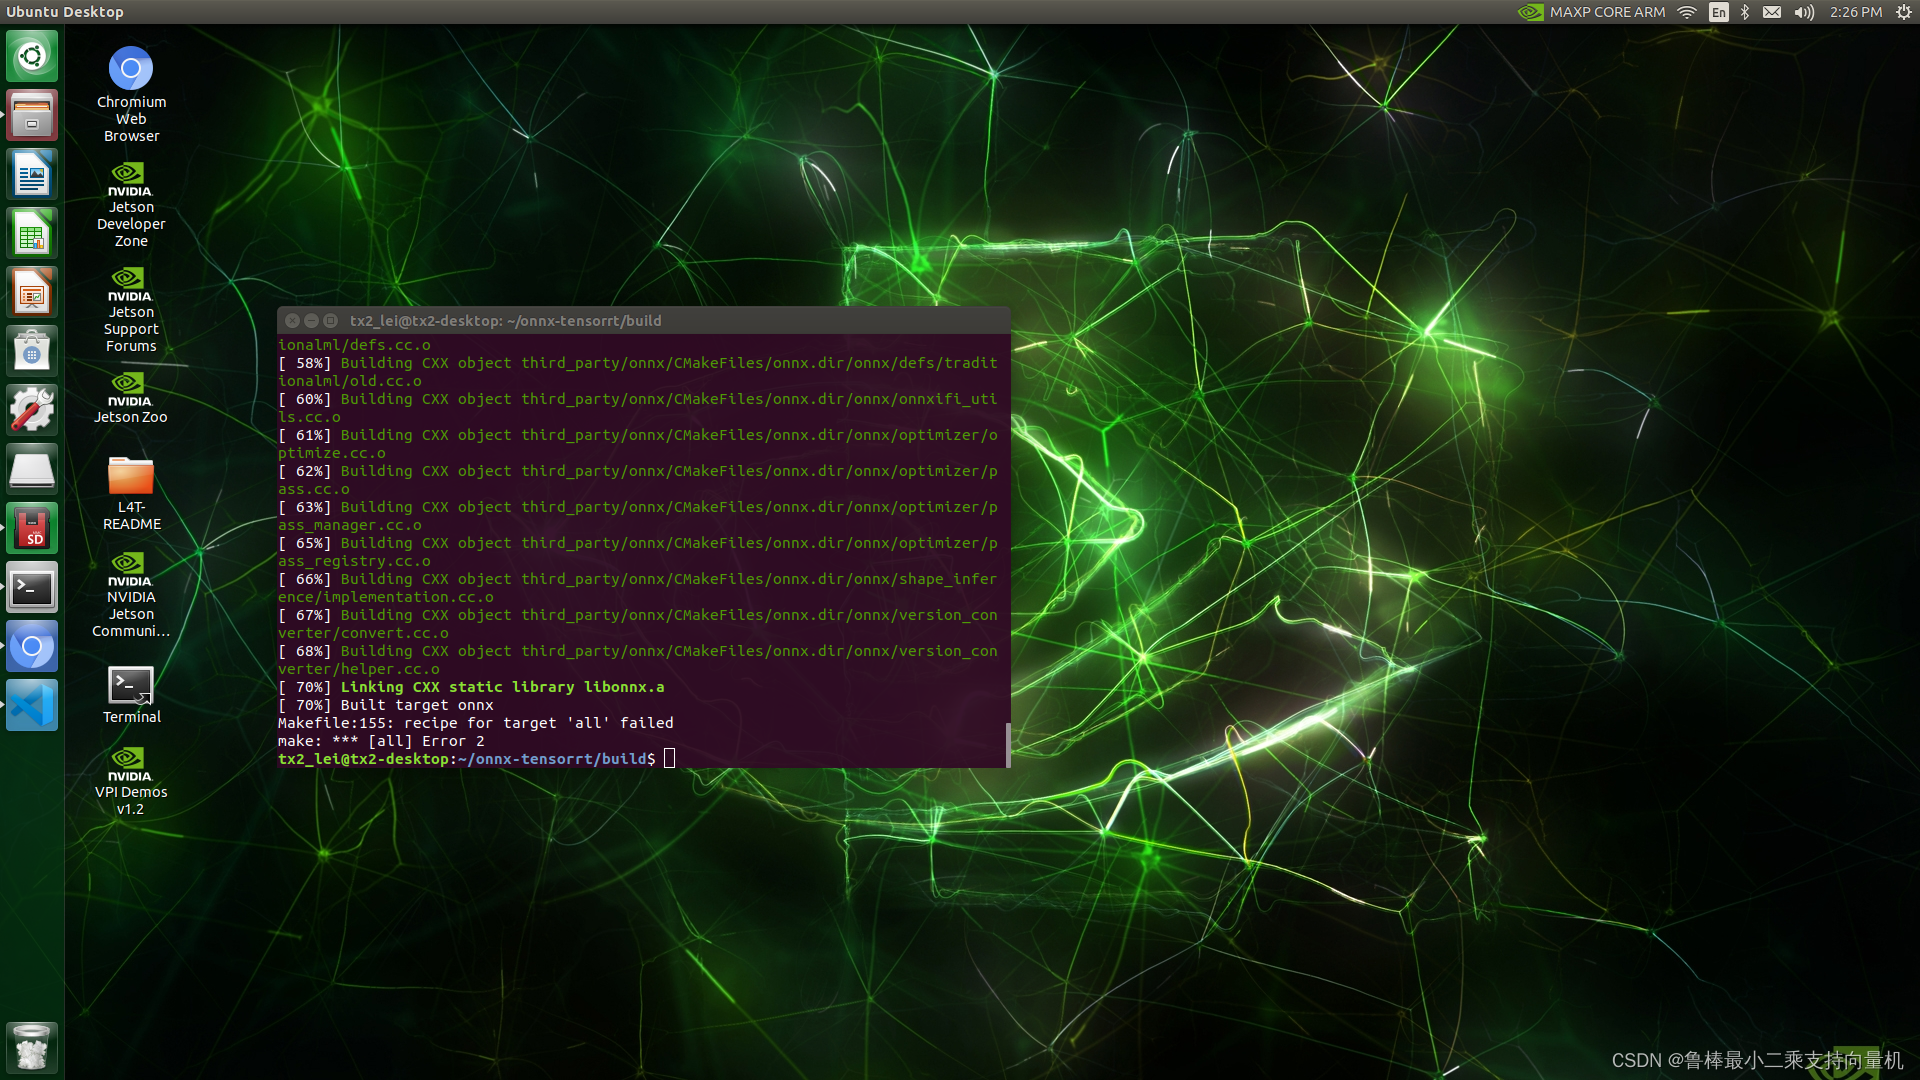Close the terminal window
The height and width of the screenshot is (1080, 1920).
[x=292, y=321]
